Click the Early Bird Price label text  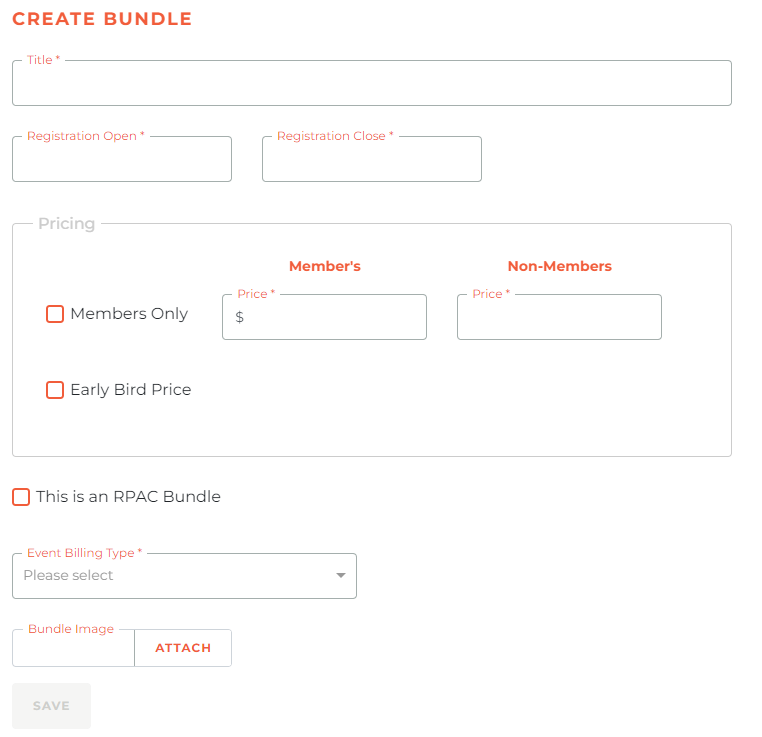131,390
